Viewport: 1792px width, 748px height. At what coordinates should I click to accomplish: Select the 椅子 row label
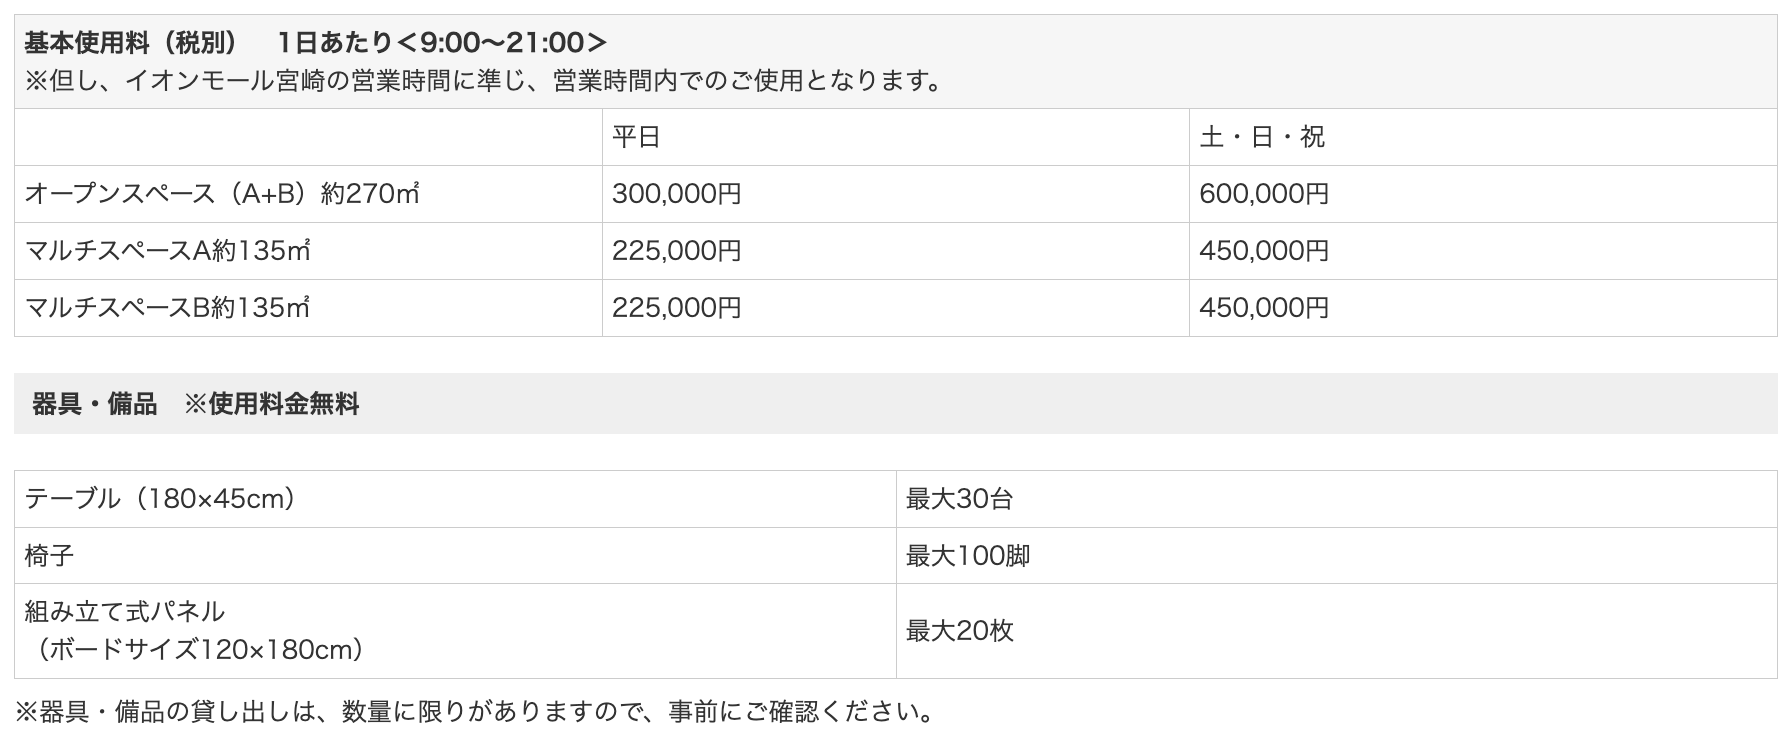(x=49, y=555)
